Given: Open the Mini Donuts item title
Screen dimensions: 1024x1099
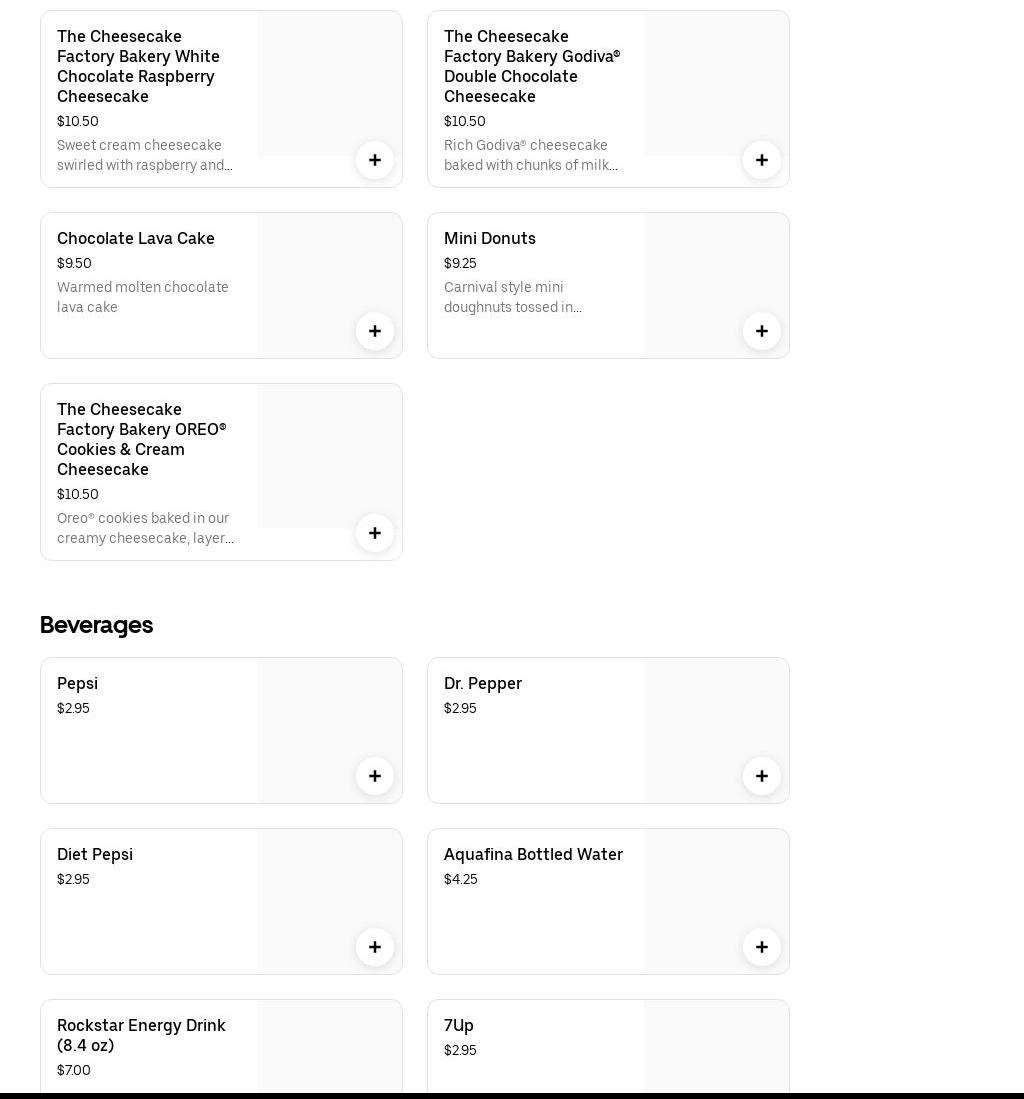Looking at the screenshot, I should point(490,239).
